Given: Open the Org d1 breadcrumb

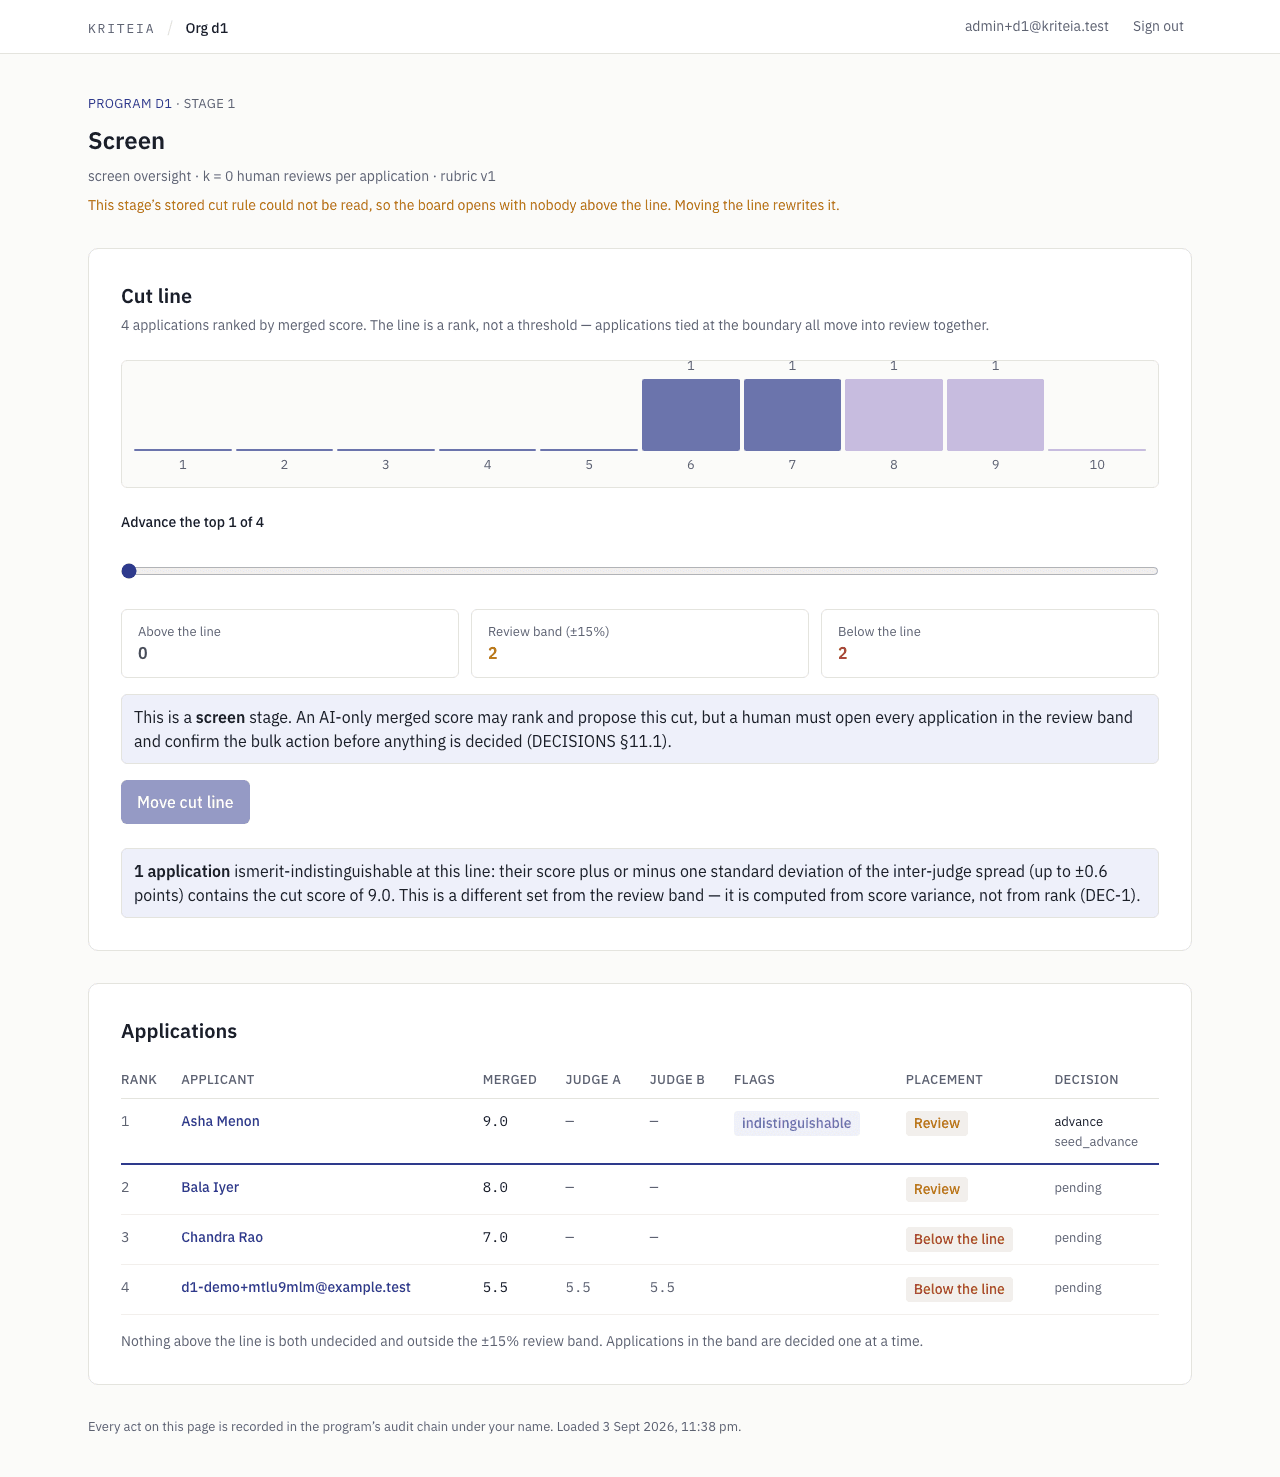Looking at the screenshot, I should [x=207, y=28].
